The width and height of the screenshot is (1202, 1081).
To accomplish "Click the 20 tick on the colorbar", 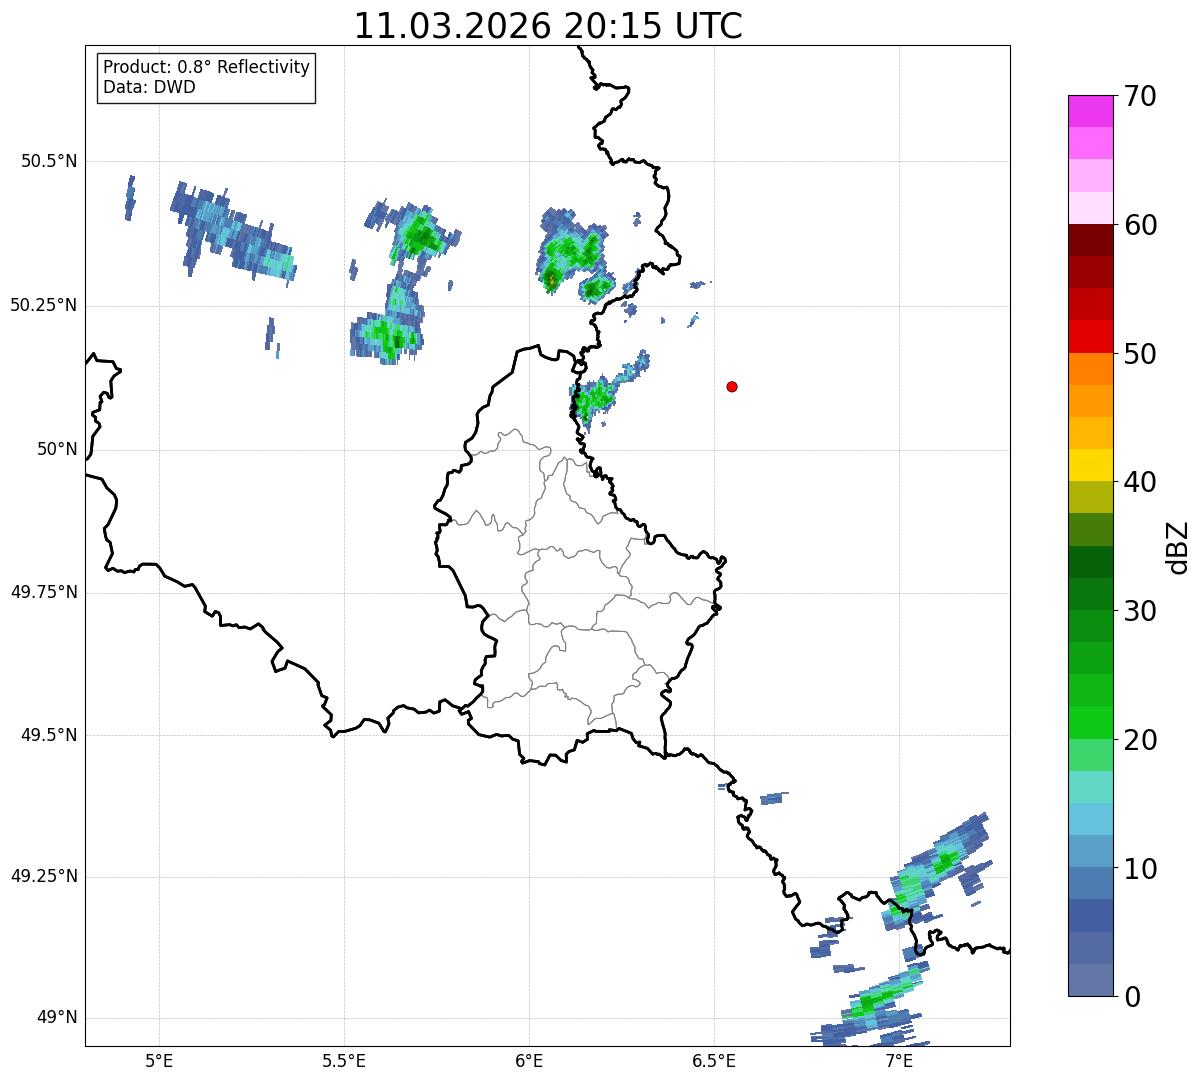I will (x=1140, y=740).
